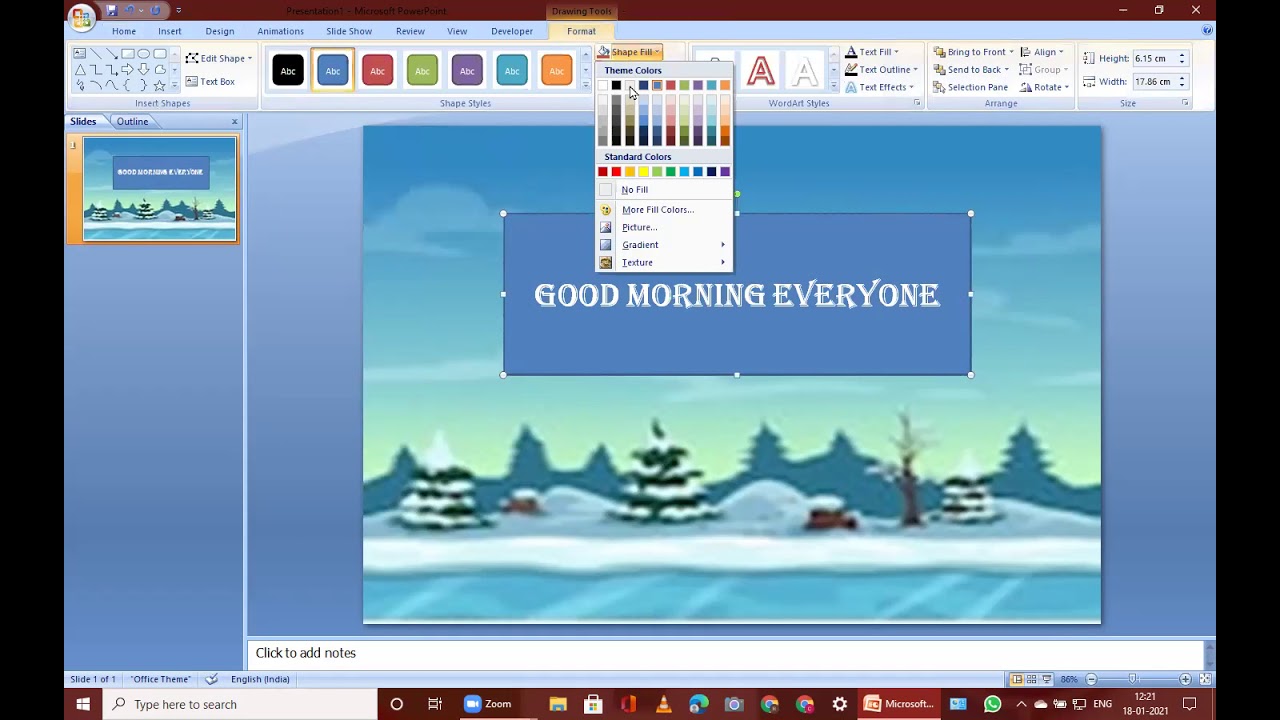
Task: Switch to the Insert ribbon tab
Action: click(169, 31)
